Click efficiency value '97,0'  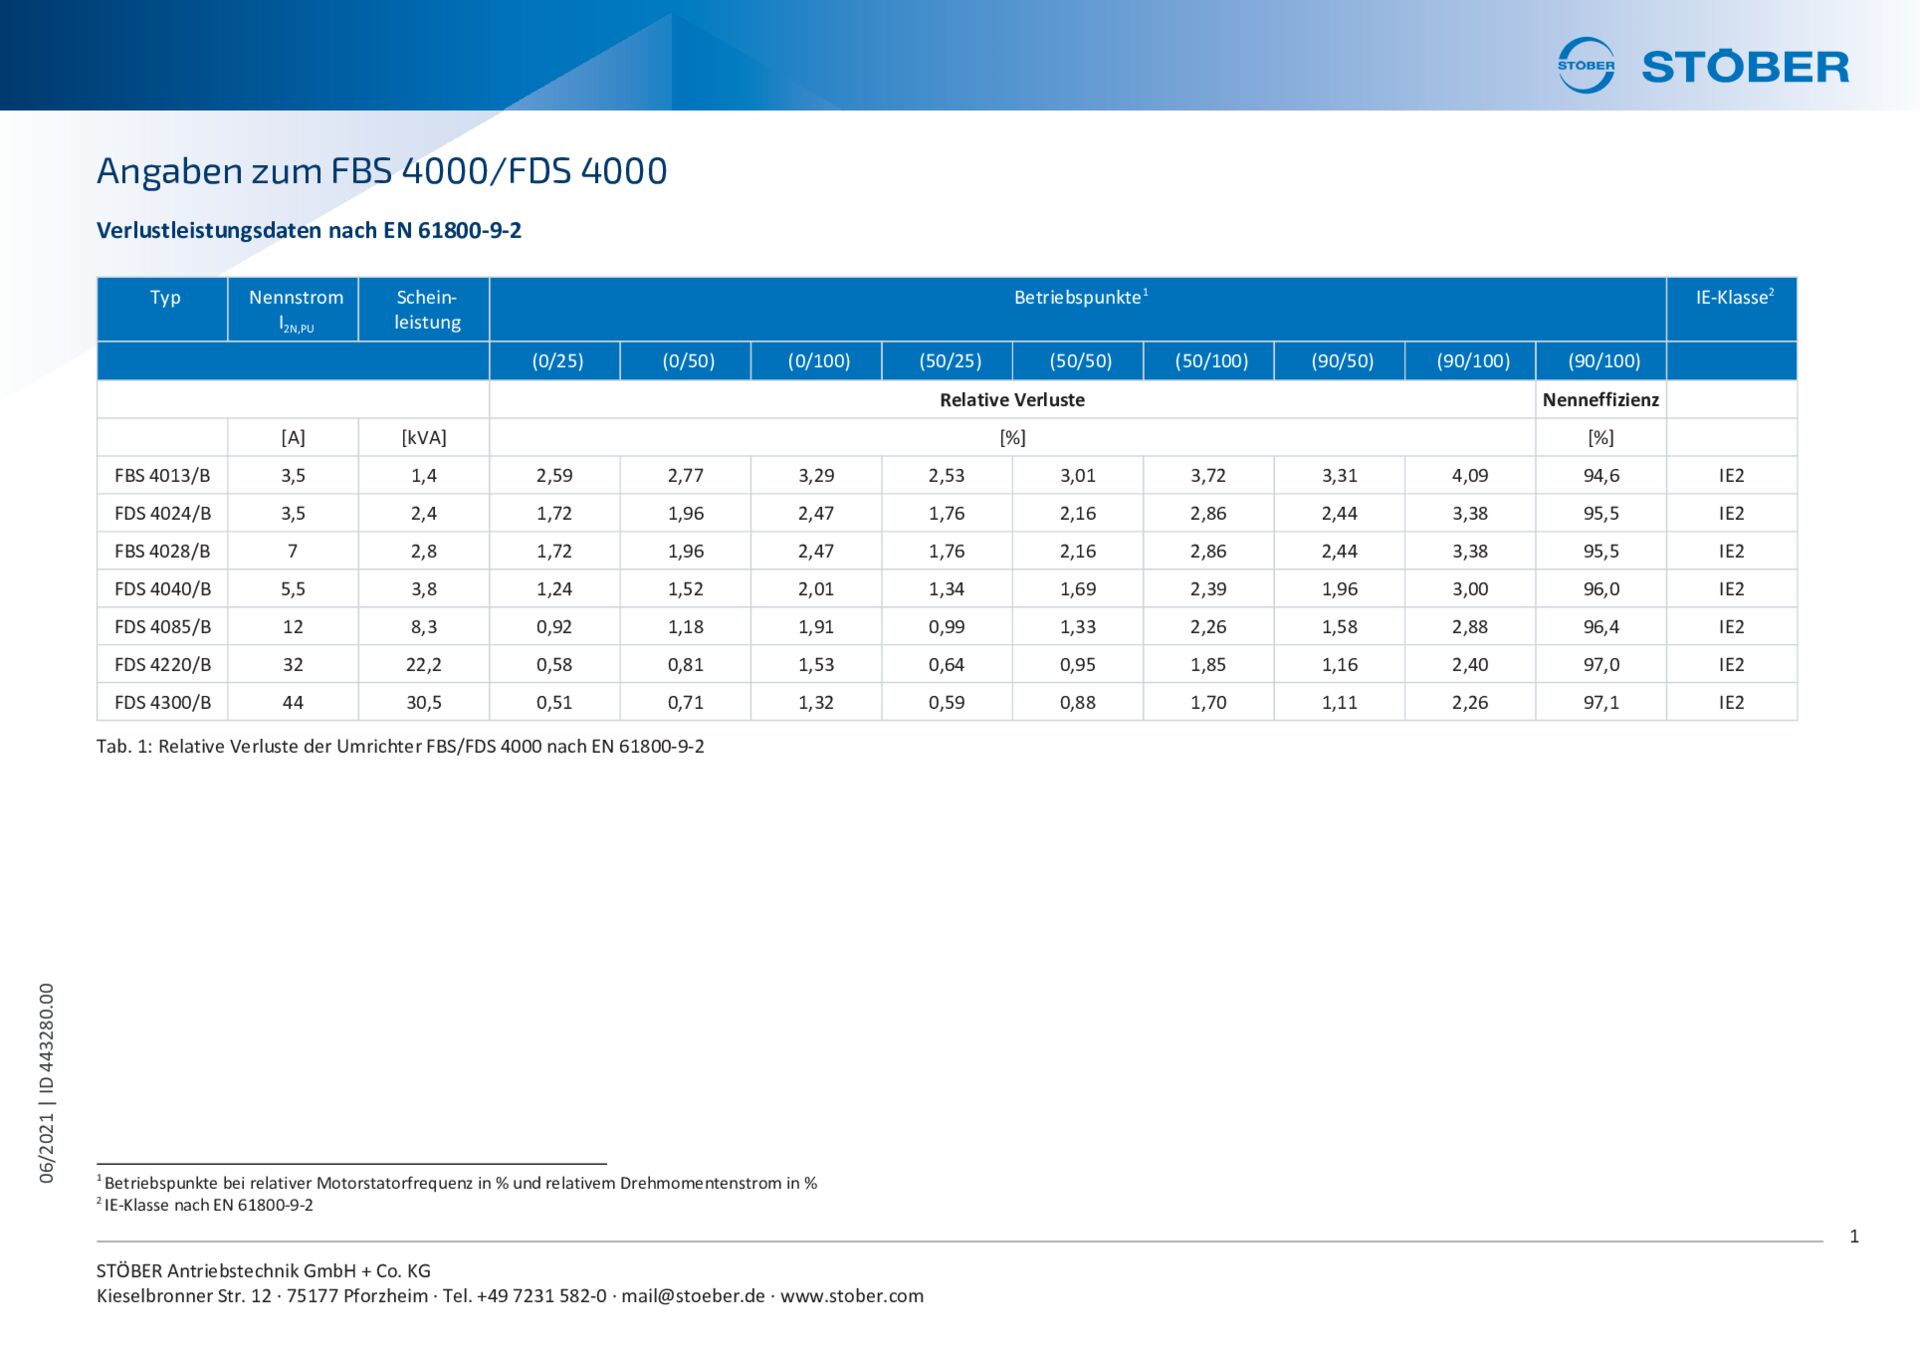tap(1601, 665)
